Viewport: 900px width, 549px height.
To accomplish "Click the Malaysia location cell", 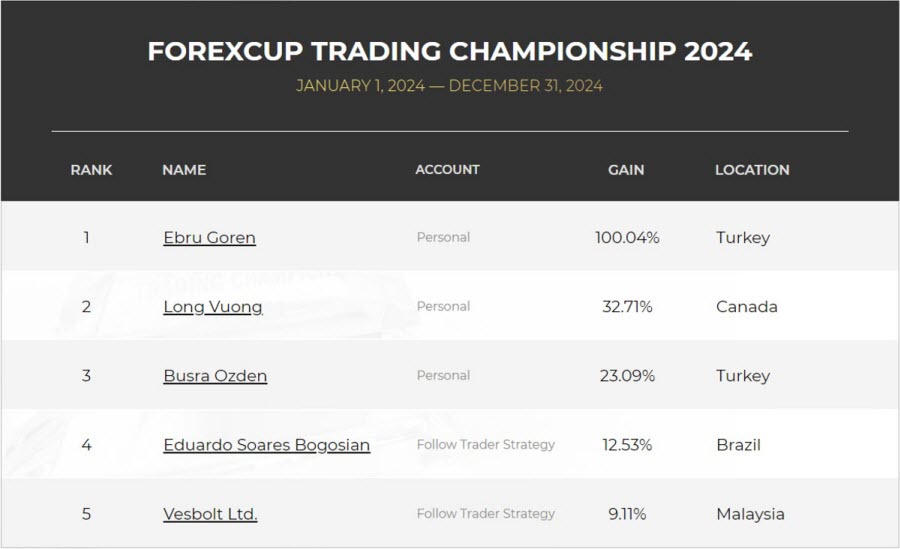I will [x=750, y=514].
